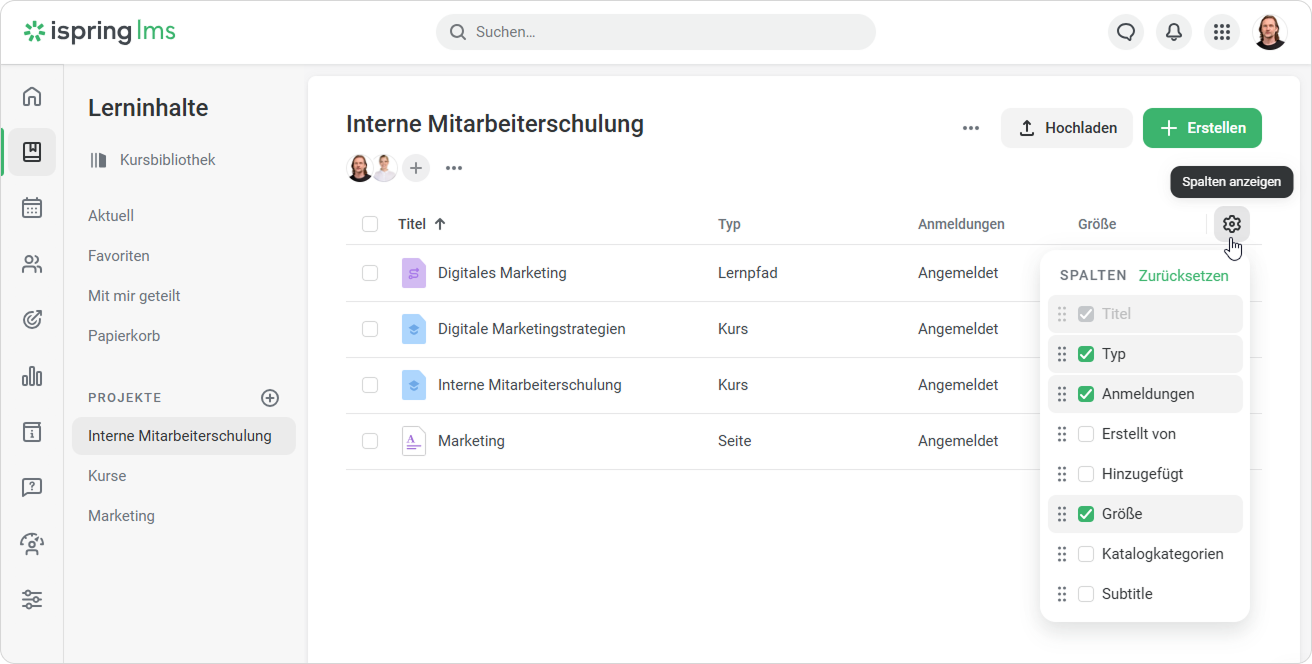The height and width of the screenshot is (664, 1312).
Task: Click the notifications bell icon
Action: click(1174, 32)
